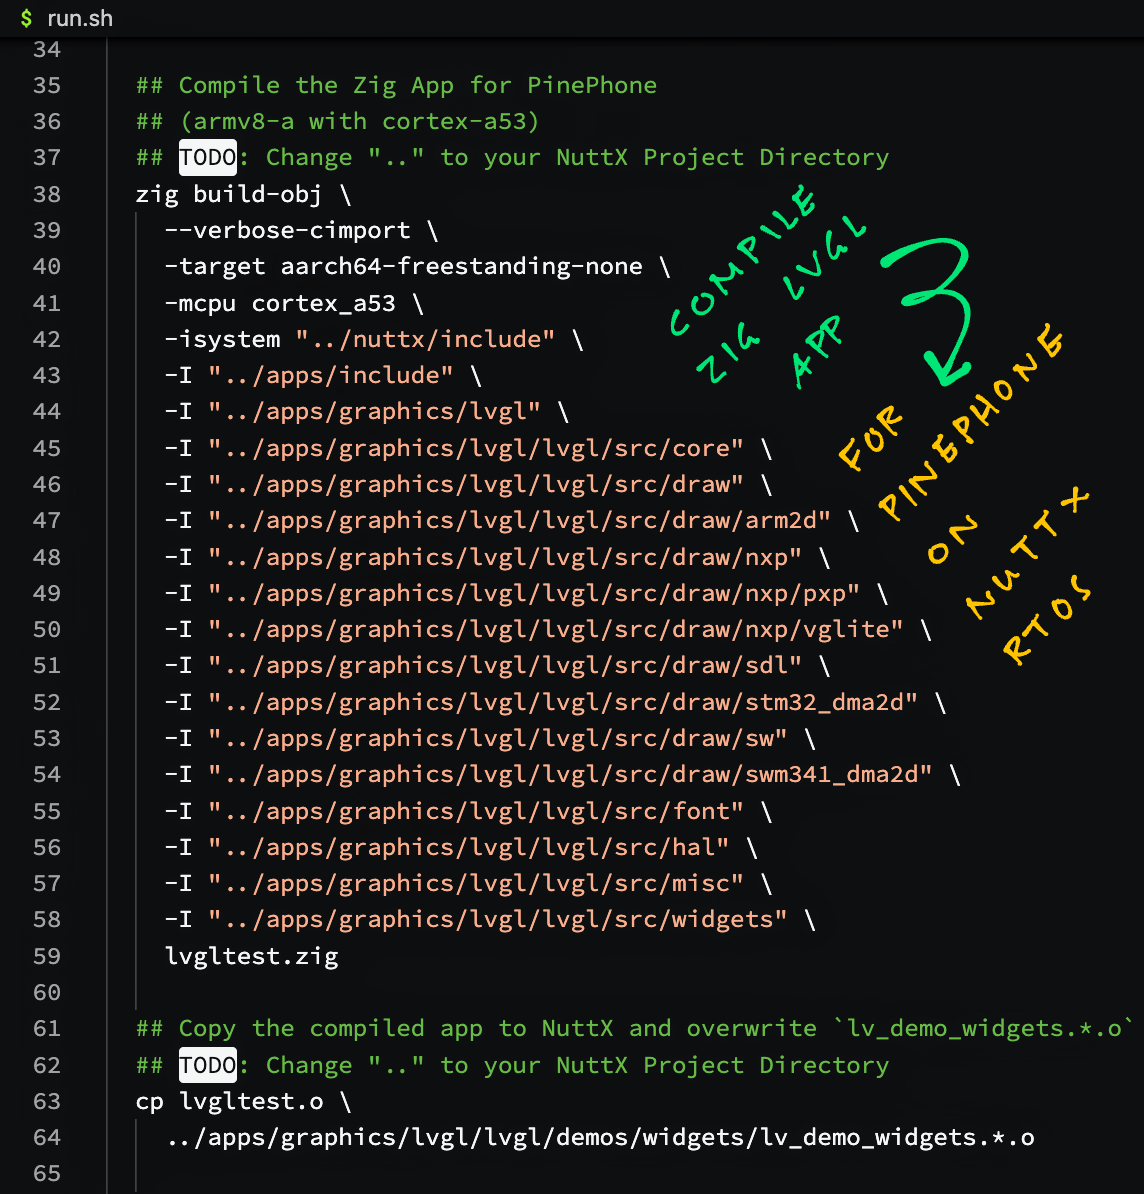Place cursor on "zig build-obj" command
This screenshot has width=1144, height=1194.
(229, 194)
